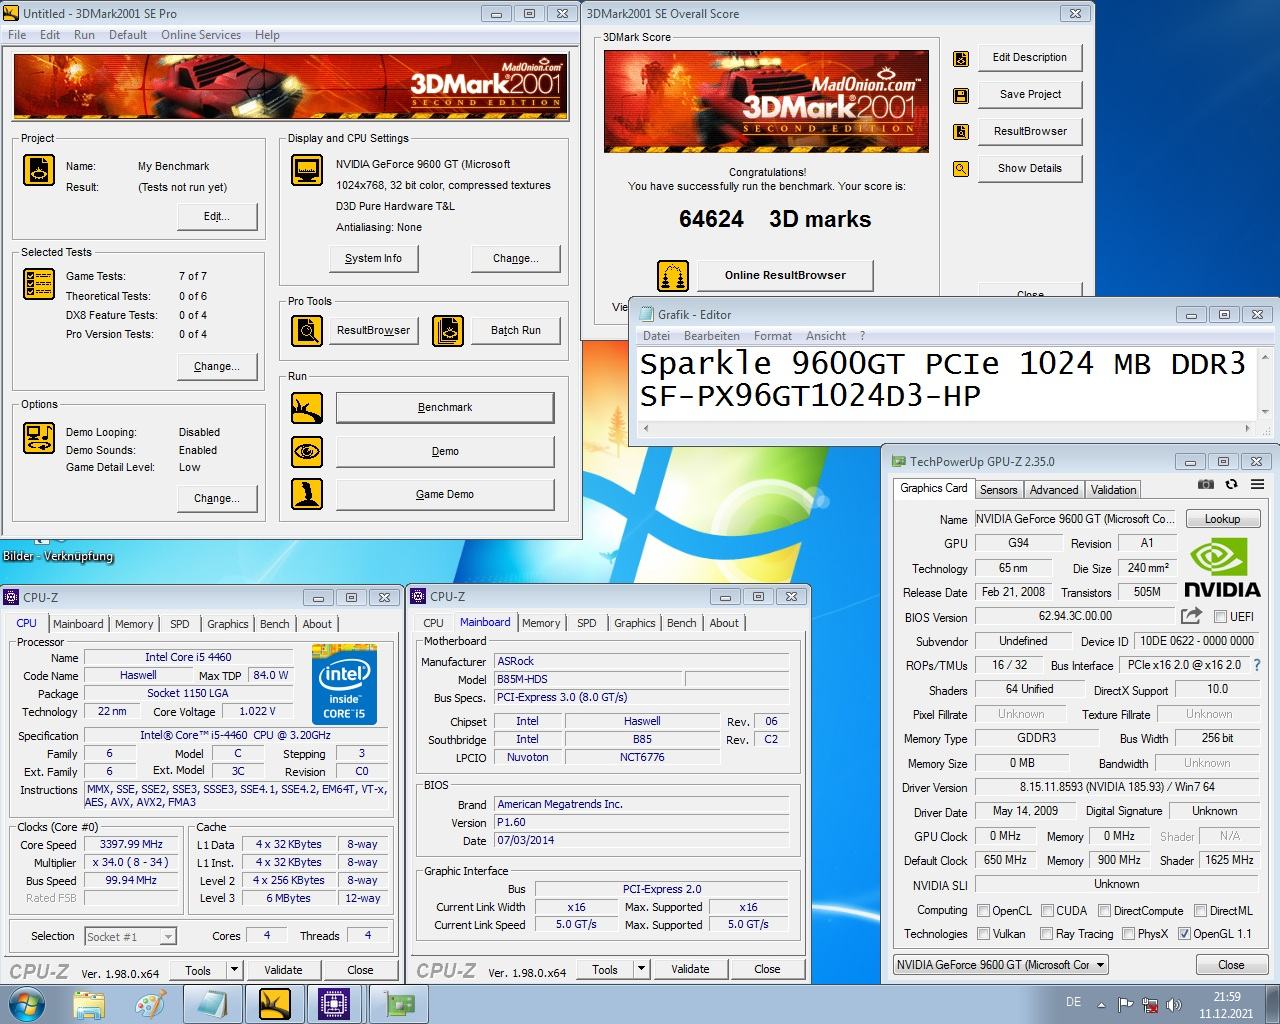The image size is (1280, 1024).
Task: Open the Online Services menu
Action: [x=201, y=35]
